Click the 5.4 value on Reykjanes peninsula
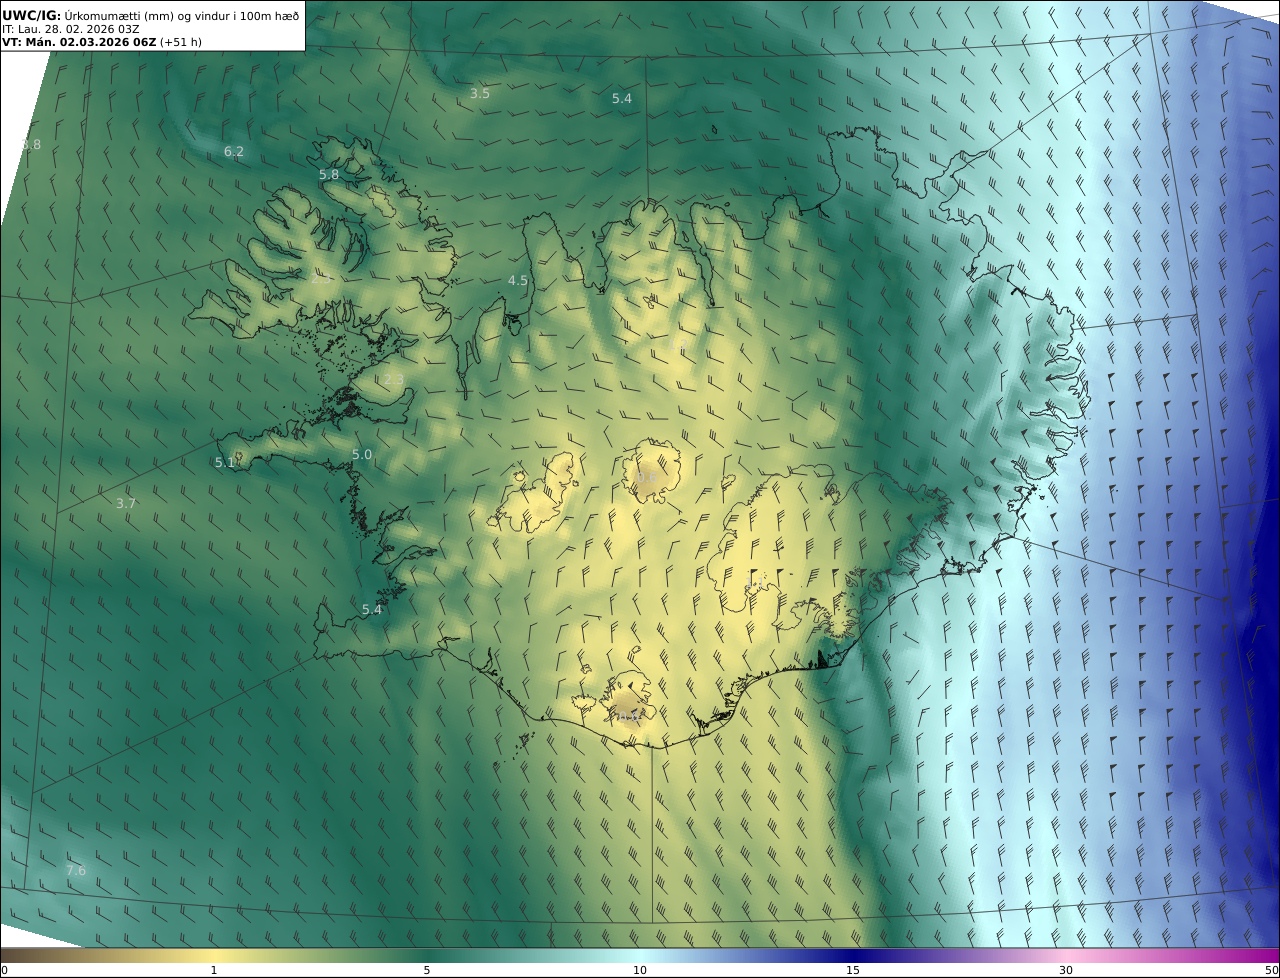 pos(372,610)
